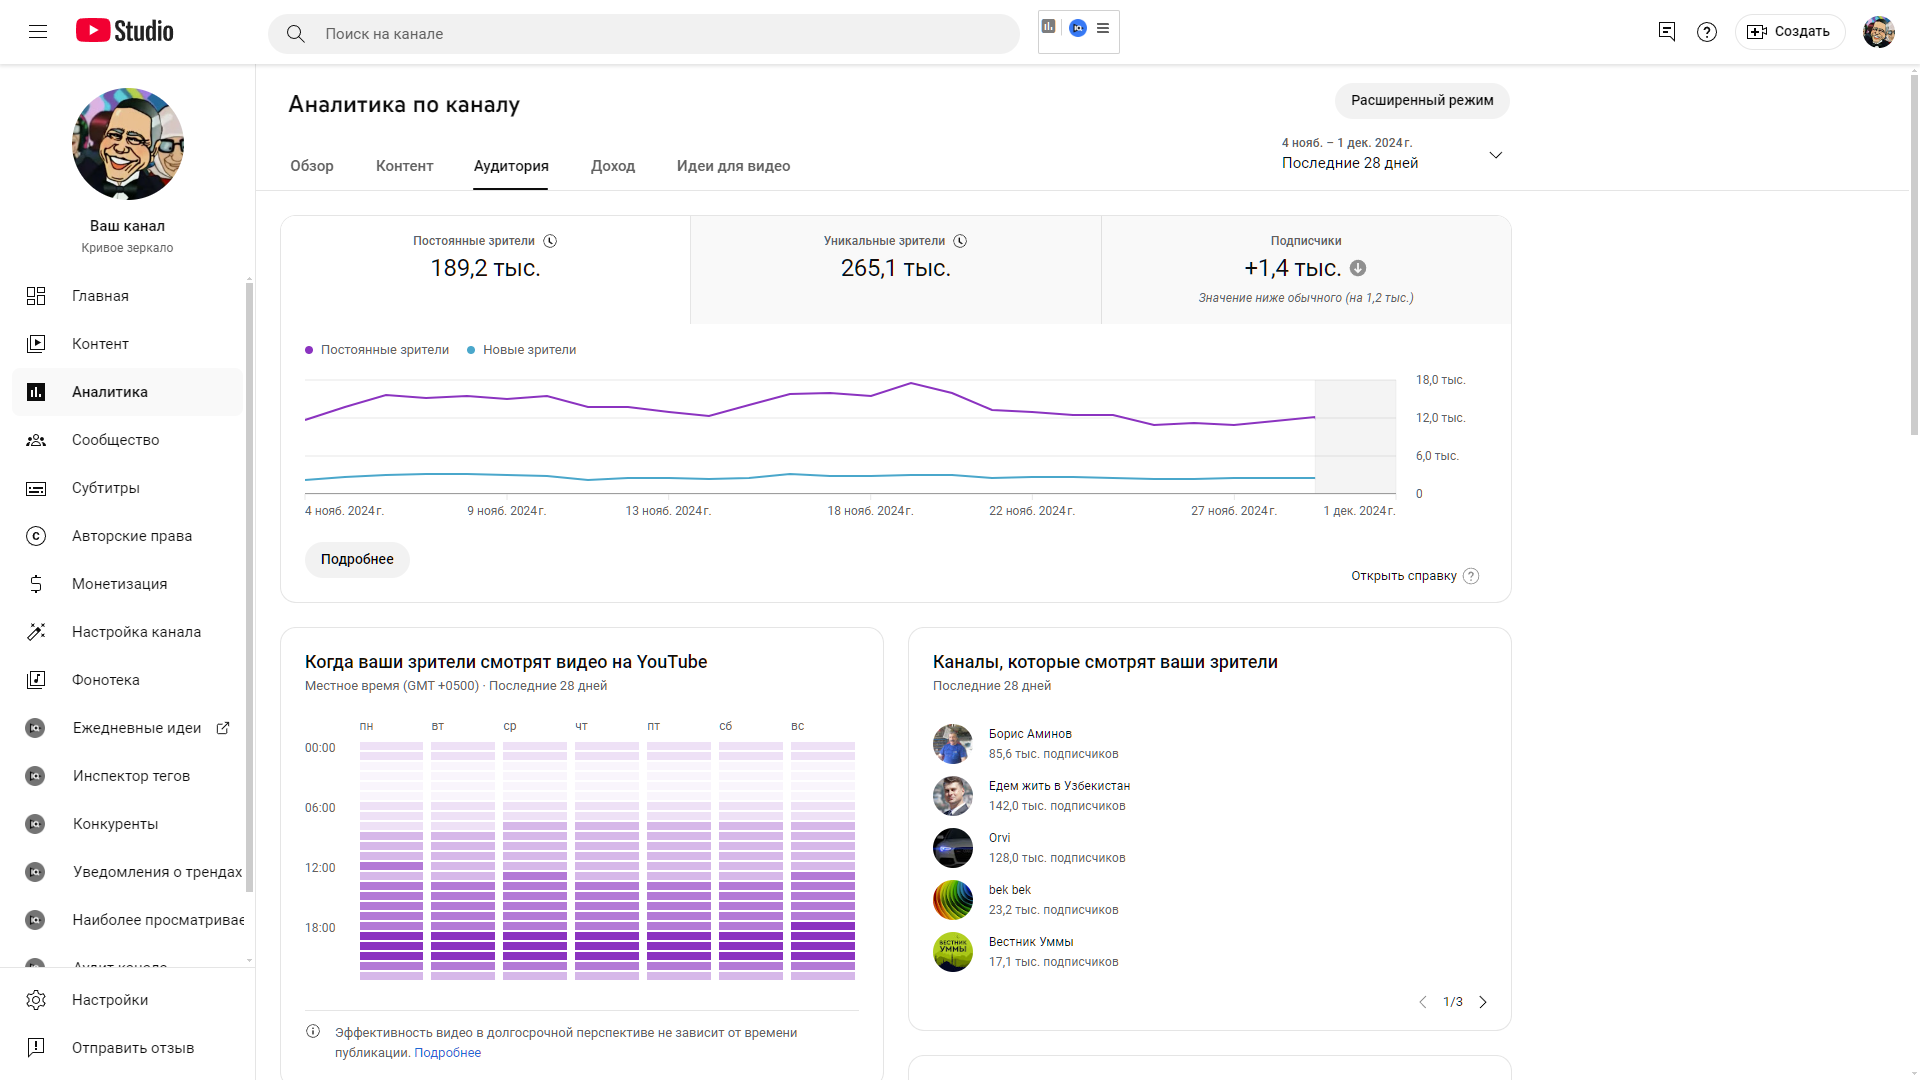This screenshot has width=1920, height=1080.
Task: Click the 18 нояб. 2024 г. chart date label
Action: 870,511
